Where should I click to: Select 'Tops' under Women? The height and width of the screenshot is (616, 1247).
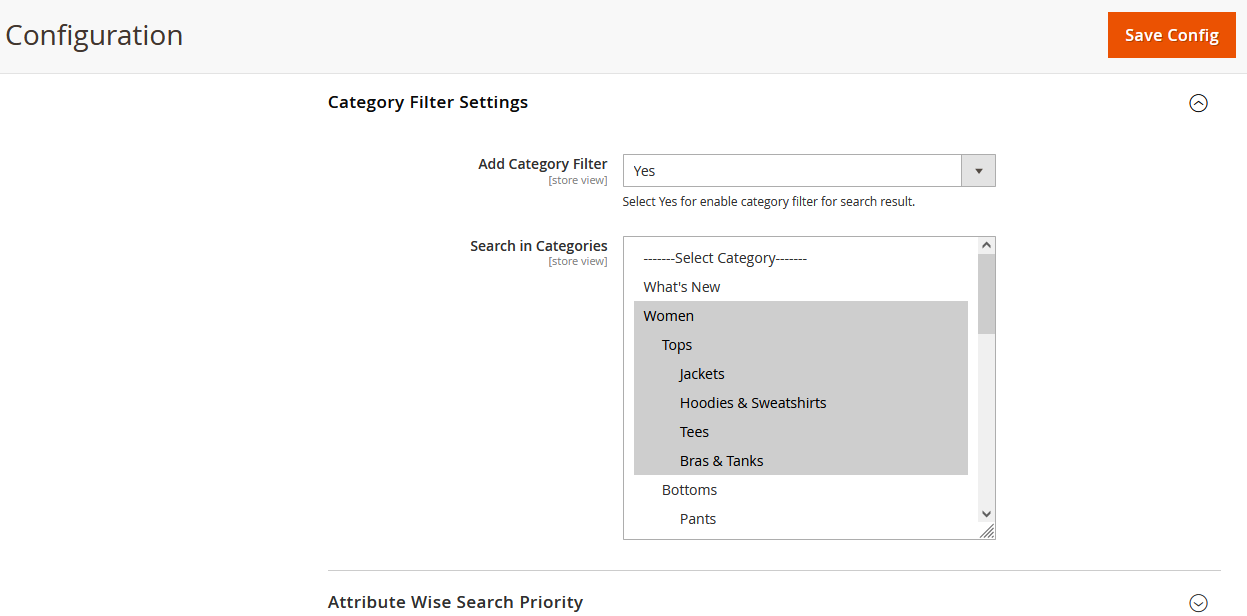[677, 344]
